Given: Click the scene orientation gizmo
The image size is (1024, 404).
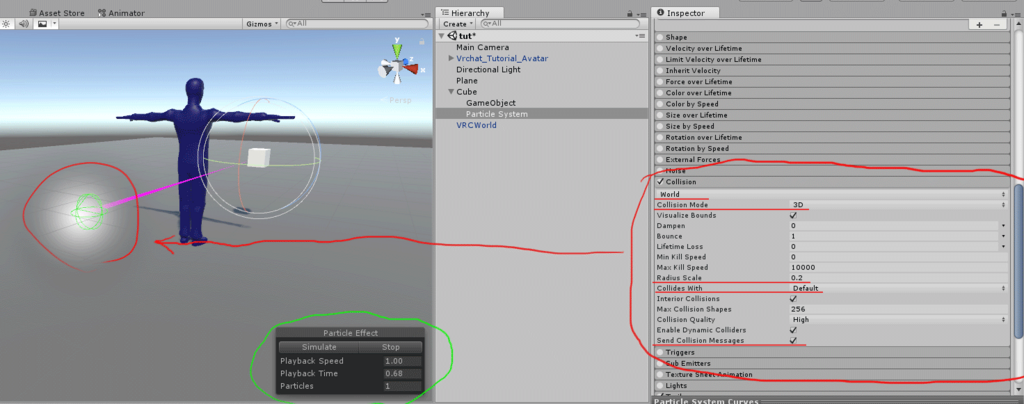Looking at the screenshot, I should pyautogui.click(x=396, y=66).
